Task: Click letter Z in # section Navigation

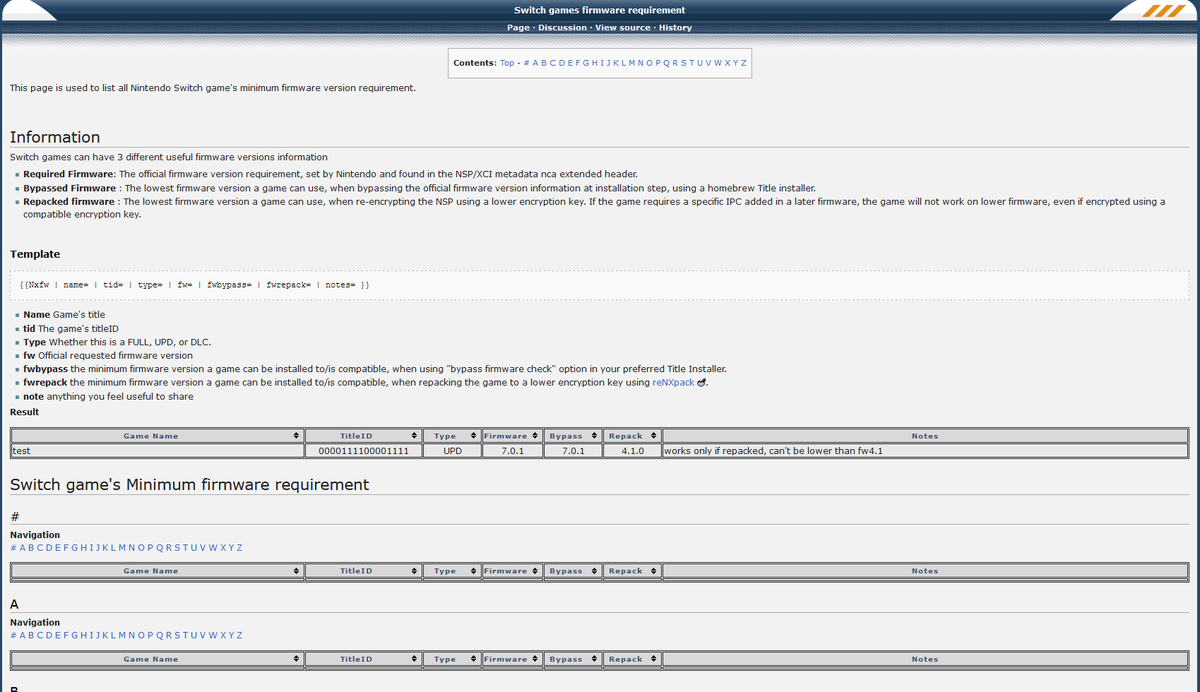Action: [239, 548]
